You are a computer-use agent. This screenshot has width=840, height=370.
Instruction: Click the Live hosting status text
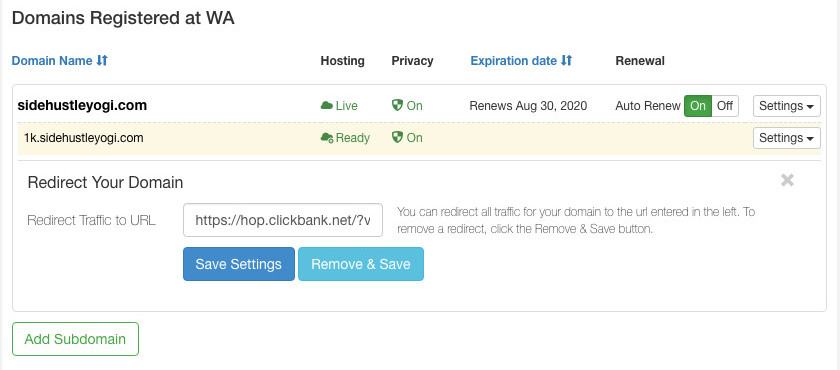pos(347,106)
